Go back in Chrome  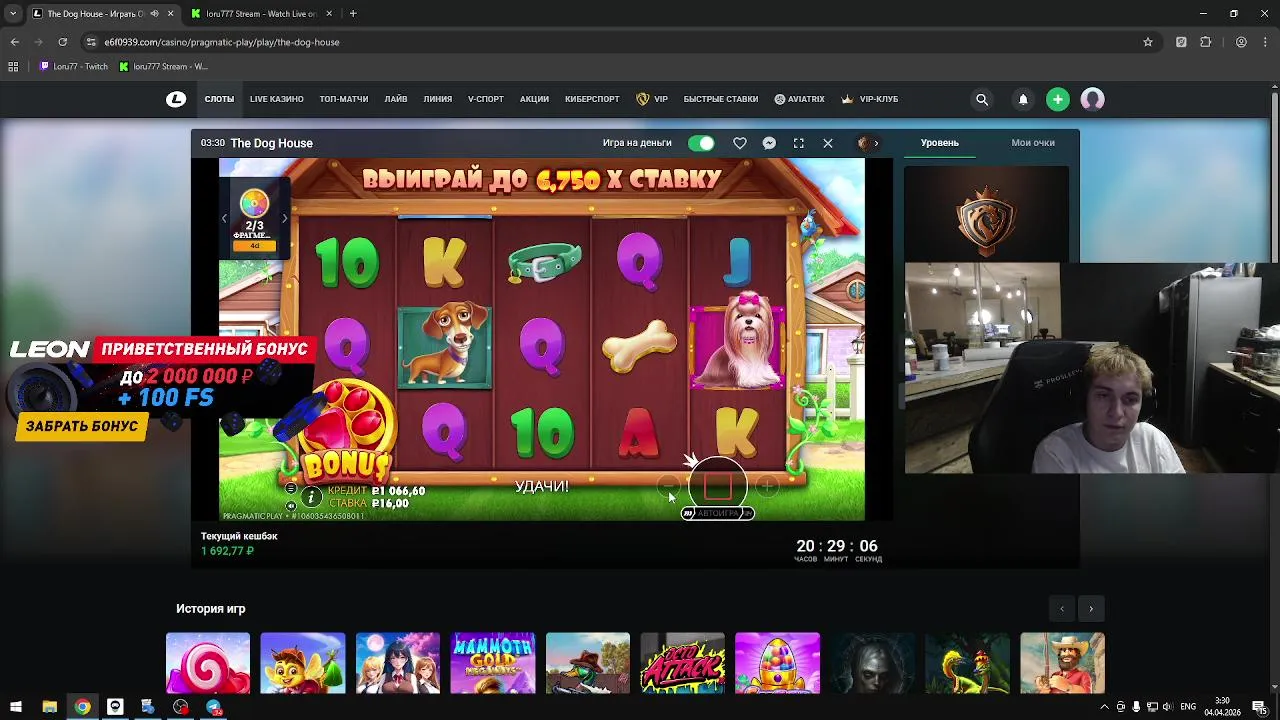[14, 42]
